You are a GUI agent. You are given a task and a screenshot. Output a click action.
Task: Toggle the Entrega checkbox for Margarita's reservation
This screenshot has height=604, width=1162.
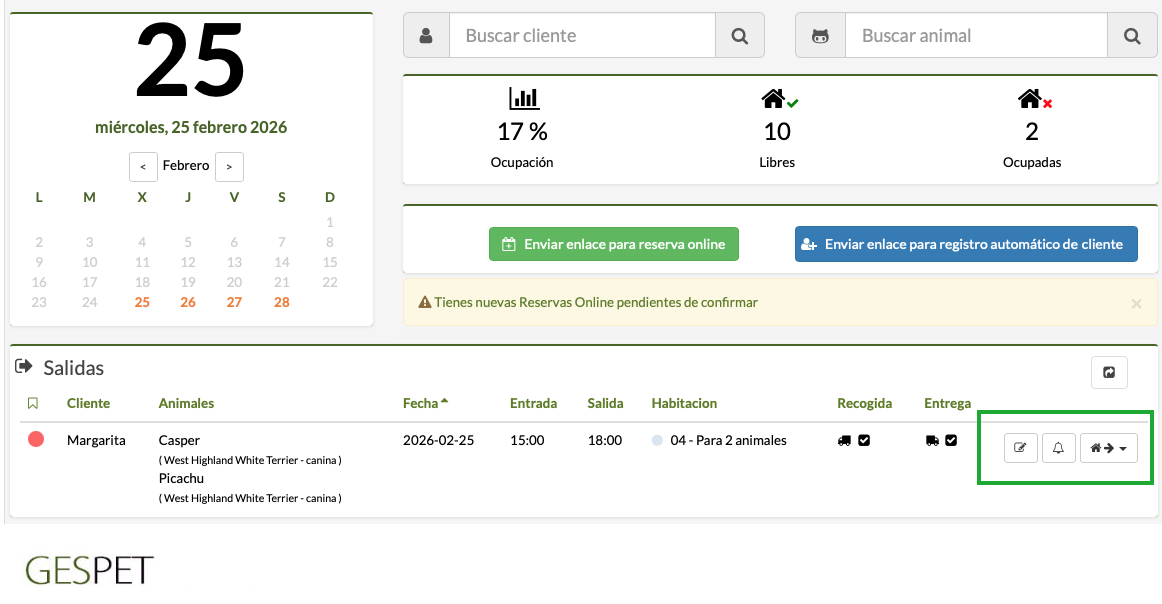pyautogui.click(x=949, y=438)
